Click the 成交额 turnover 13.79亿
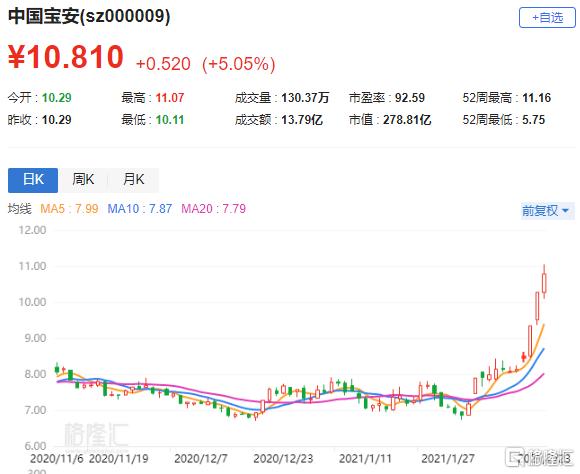 point(302,120)
